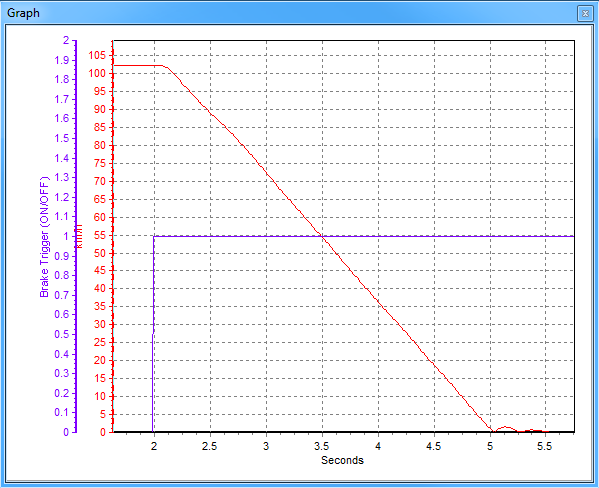
Task: Click the red 25 speed axis value
Action: pos(100,342)
